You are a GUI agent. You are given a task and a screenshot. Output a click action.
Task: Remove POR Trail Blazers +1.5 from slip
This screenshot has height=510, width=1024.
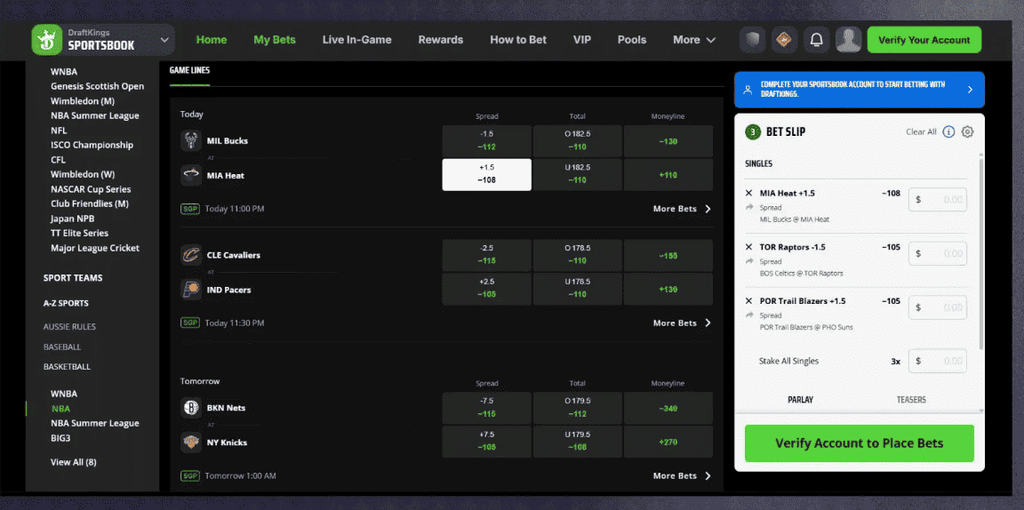click(x=749, y=301)
